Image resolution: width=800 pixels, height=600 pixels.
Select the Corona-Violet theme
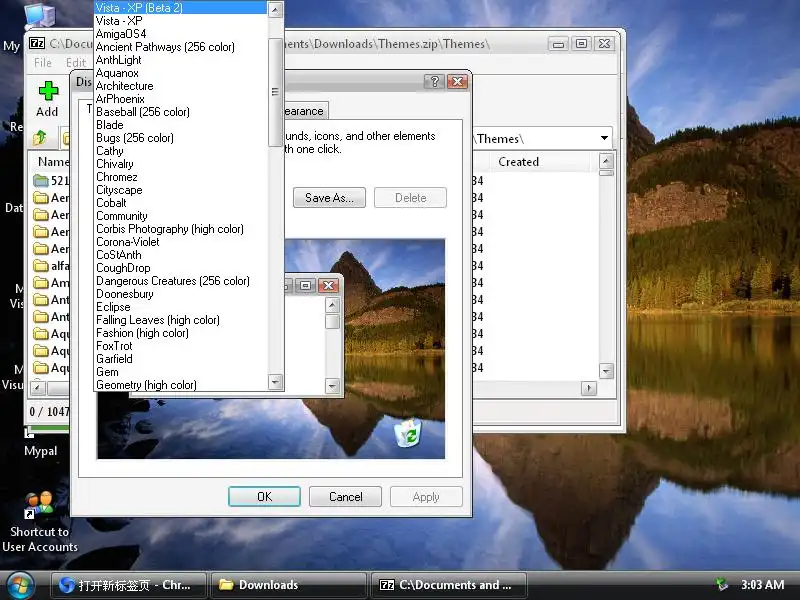click(181, 242)
